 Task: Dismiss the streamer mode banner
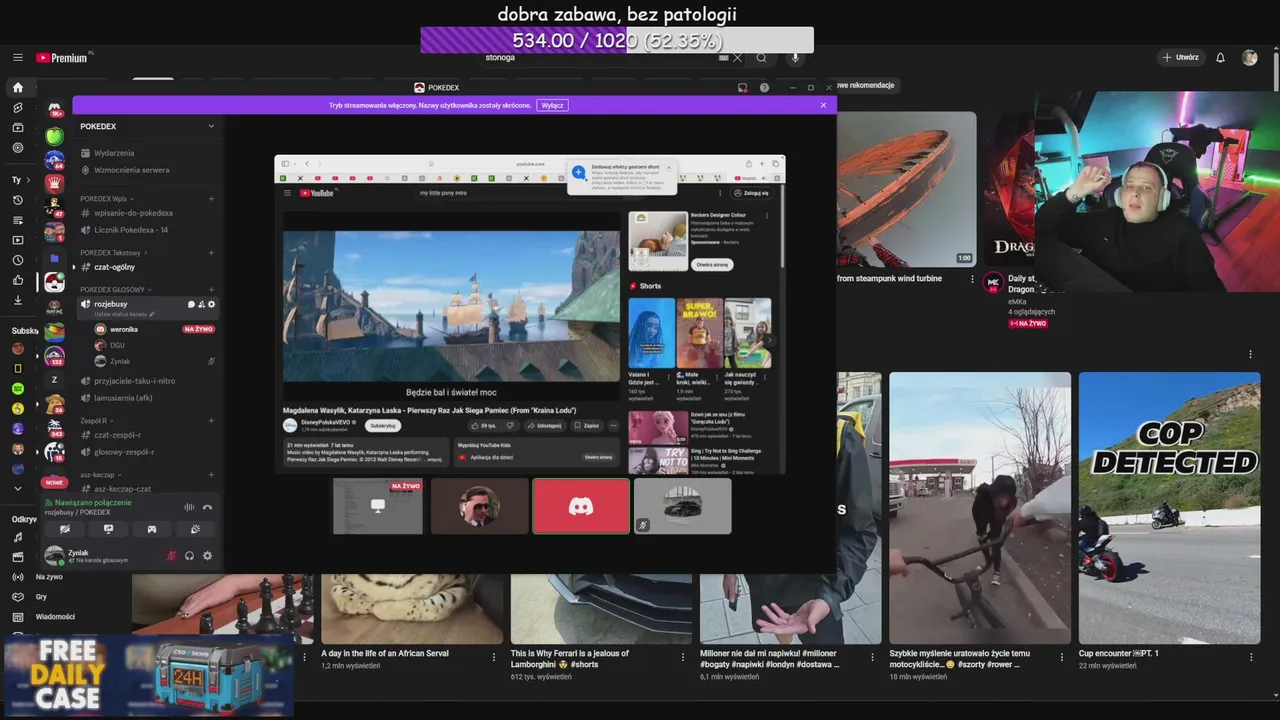point(823,105)
